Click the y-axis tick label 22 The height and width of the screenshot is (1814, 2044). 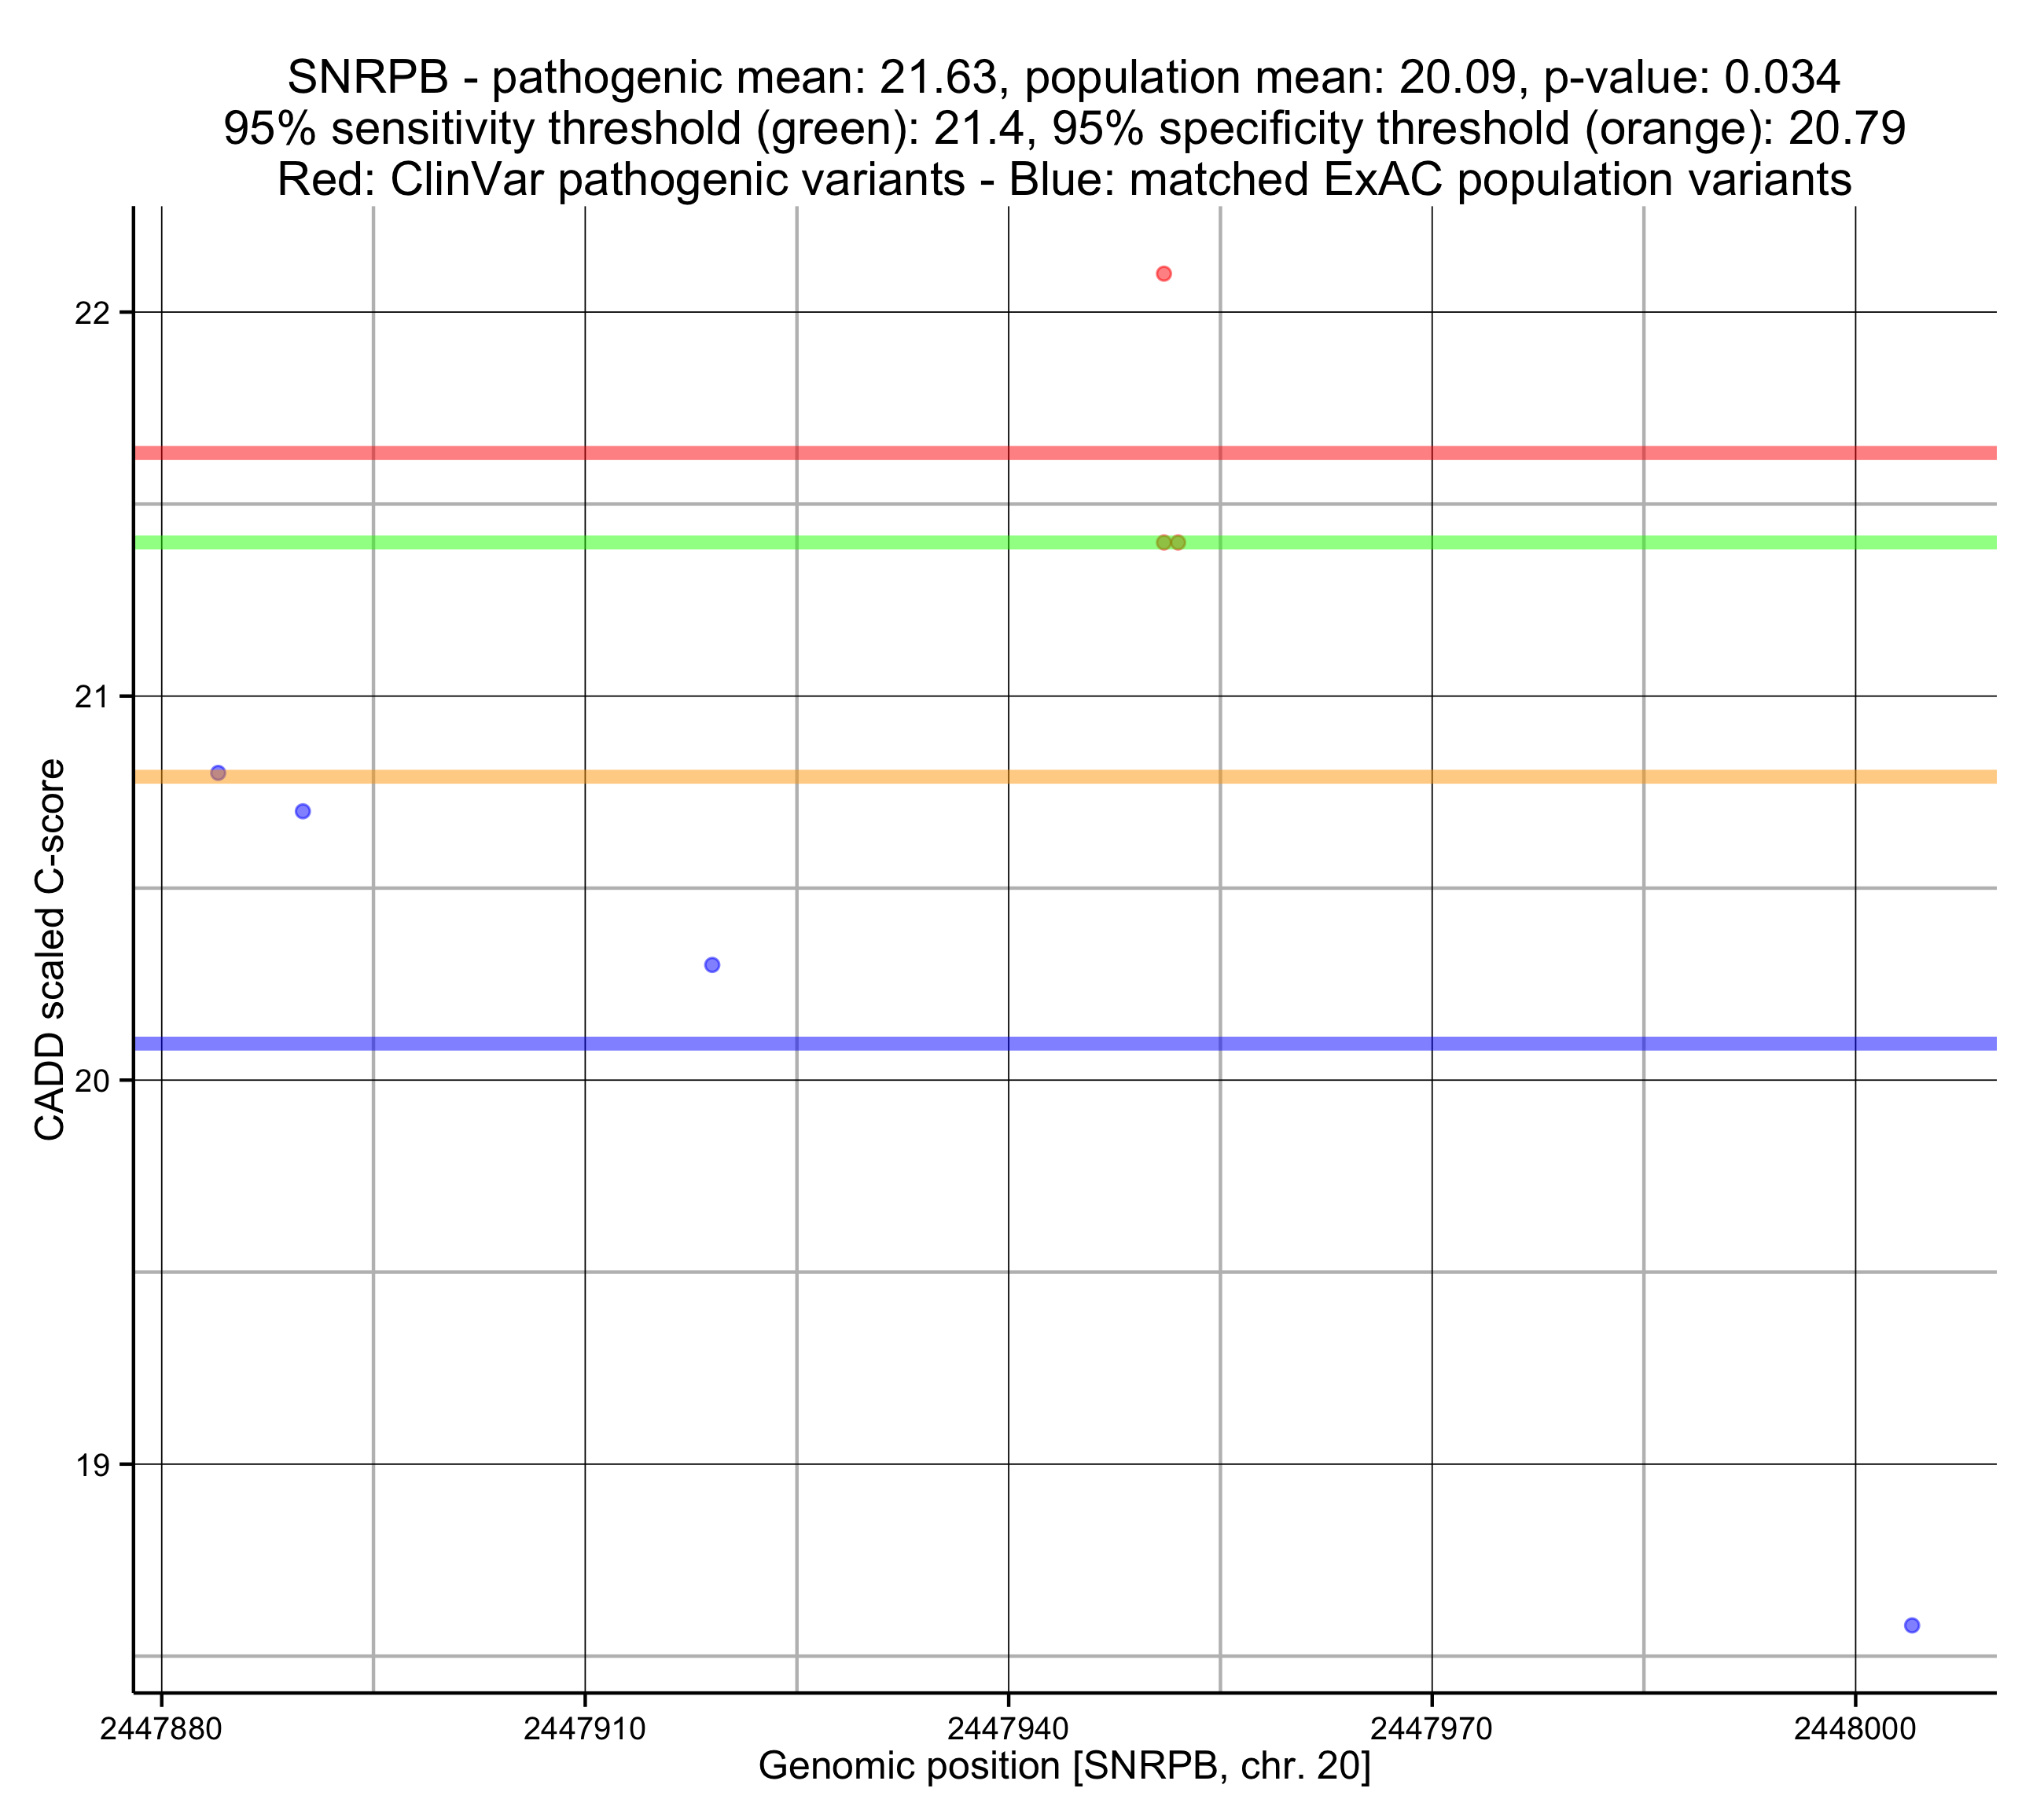[91, 313]
